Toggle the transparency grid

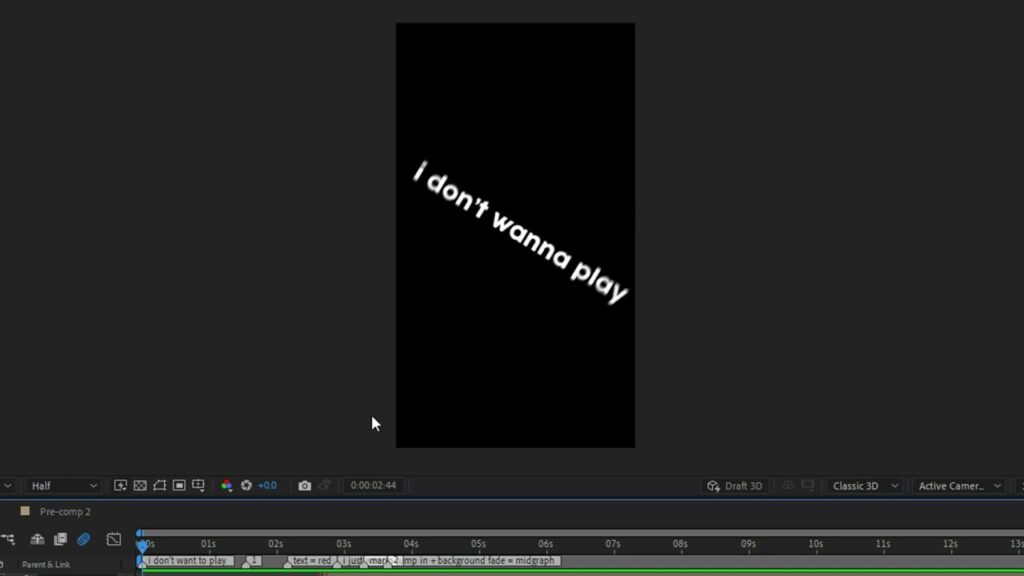pos(140,486)
